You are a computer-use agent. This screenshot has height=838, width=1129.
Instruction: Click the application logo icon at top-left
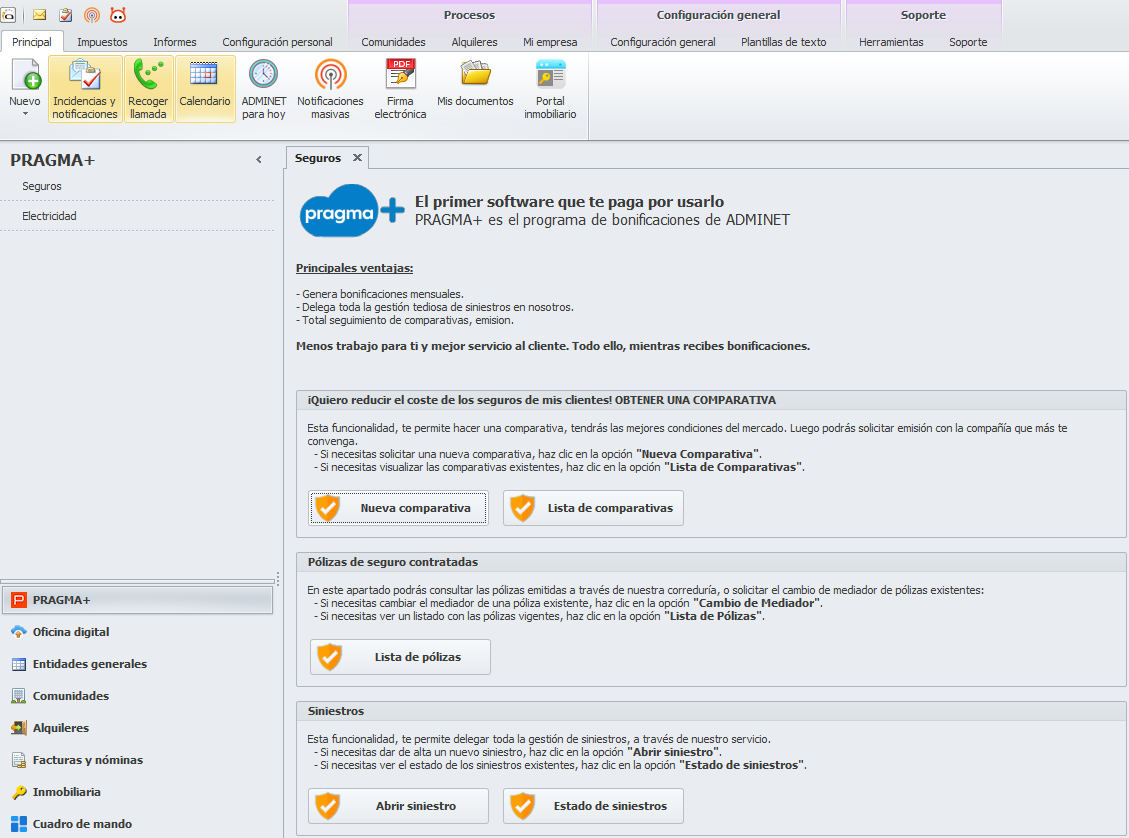pos(8,14)
